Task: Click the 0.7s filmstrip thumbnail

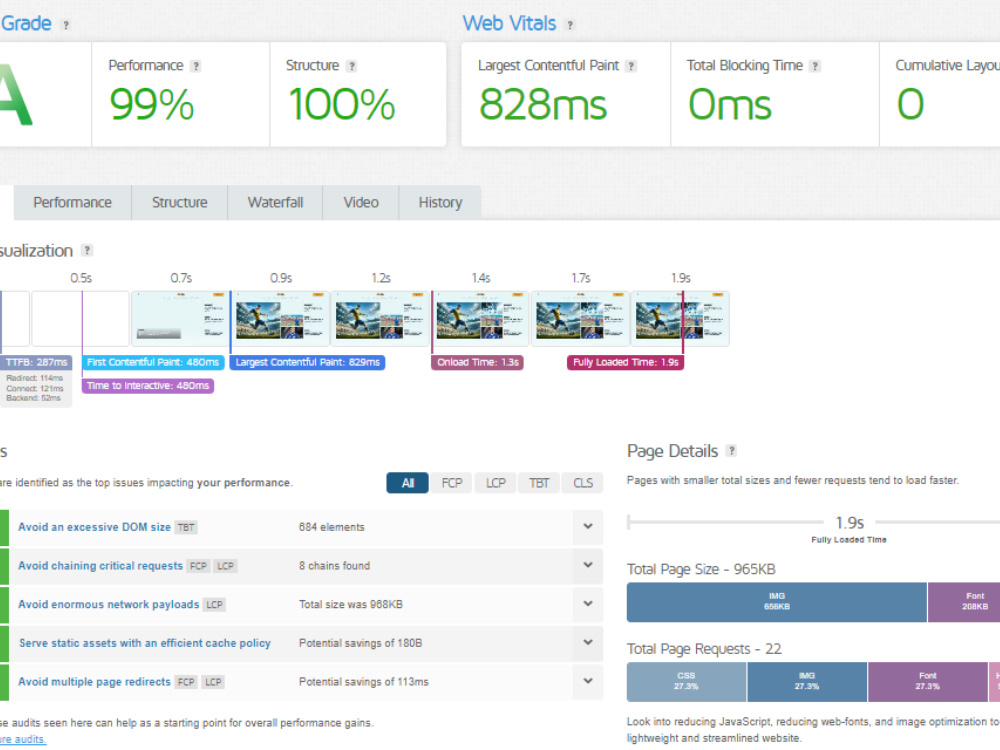Action: point(180,319)
